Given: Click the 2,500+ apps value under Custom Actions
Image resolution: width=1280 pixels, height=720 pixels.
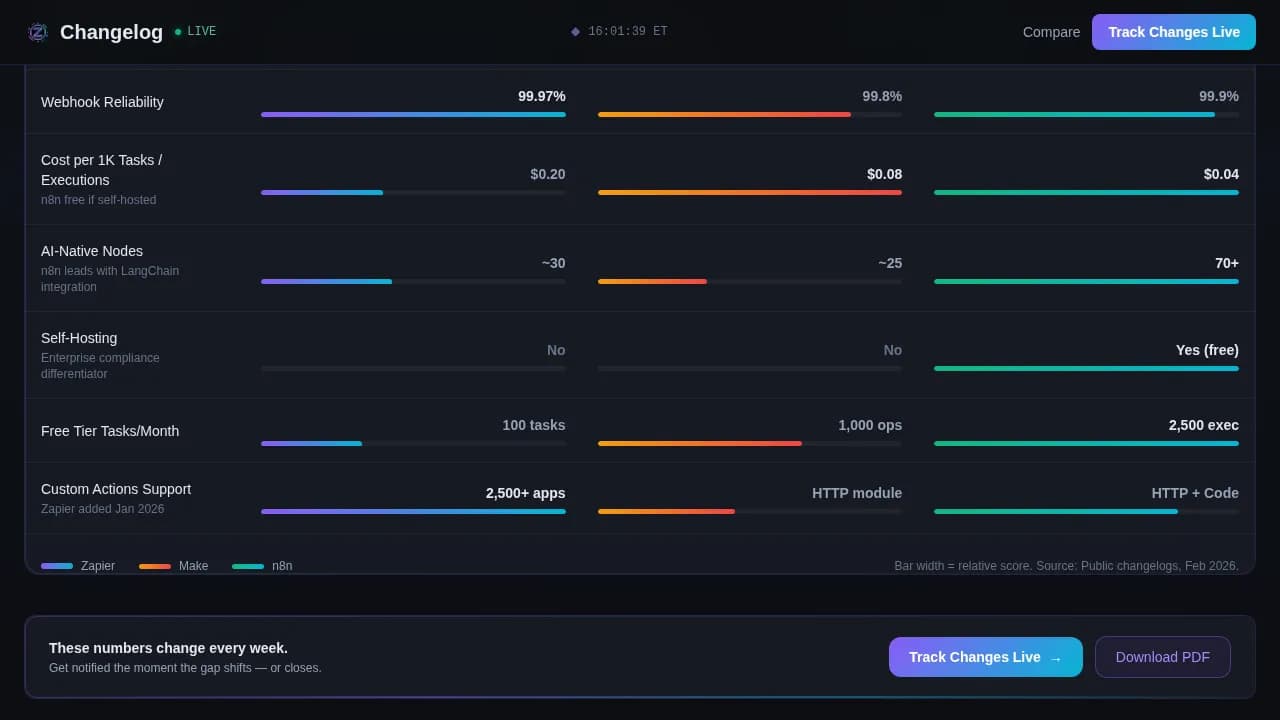Looking at the screenshot, I should point(525,493).
